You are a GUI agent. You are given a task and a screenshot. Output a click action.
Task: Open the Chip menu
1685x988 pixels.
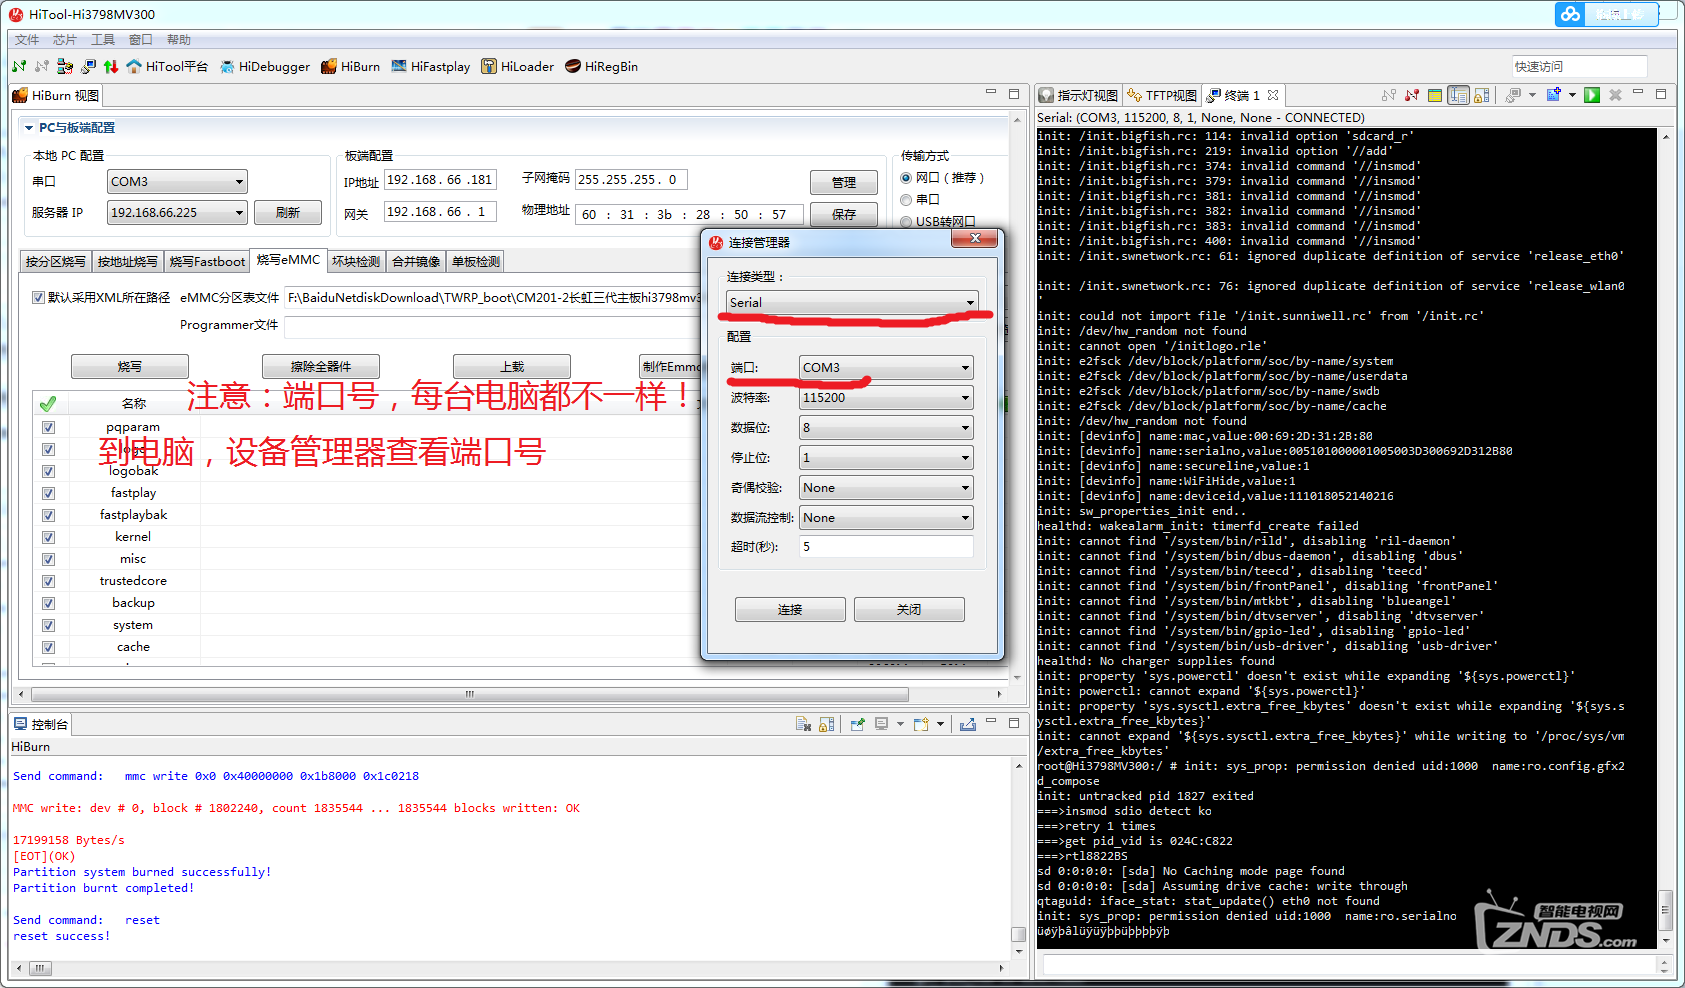click(x=65, y=40)
